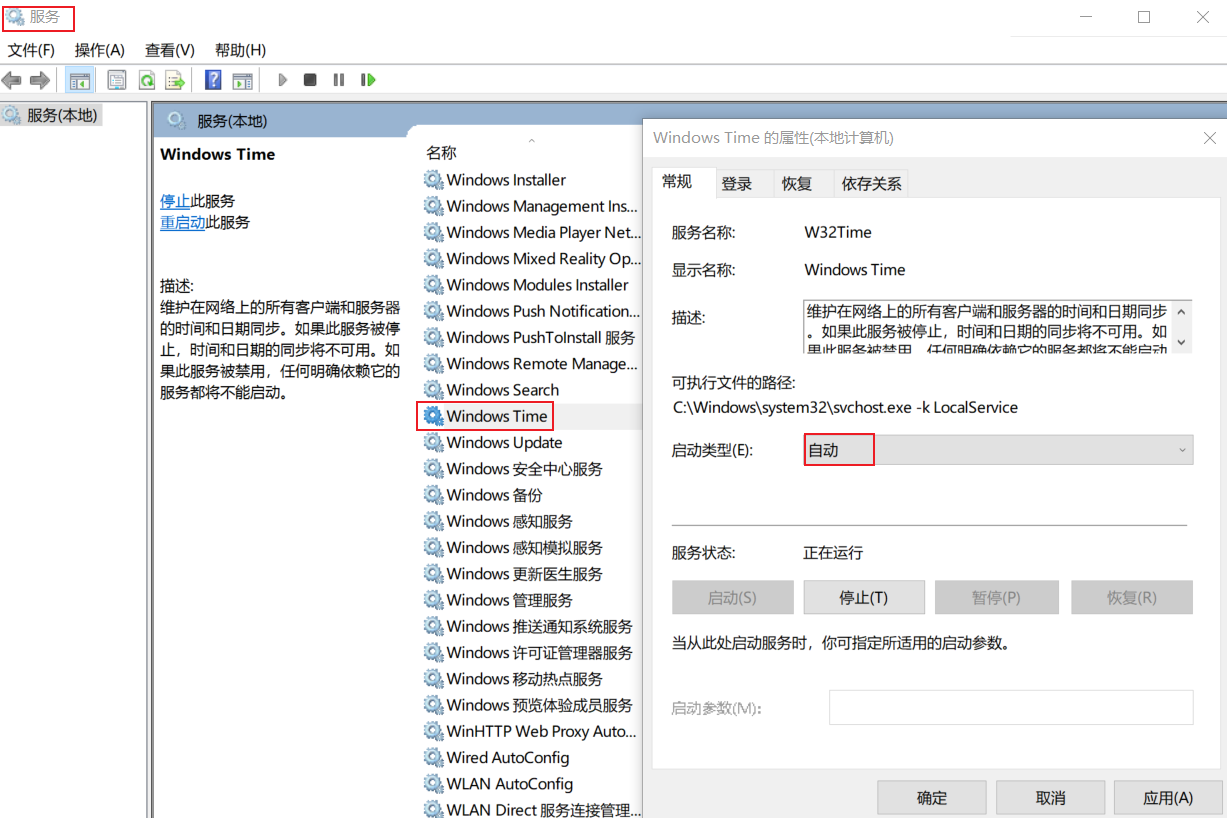Viewport: 1227px width, 818px height.
Task: Click the Back navigation arrow icon
Action: [x=12, y=80]
